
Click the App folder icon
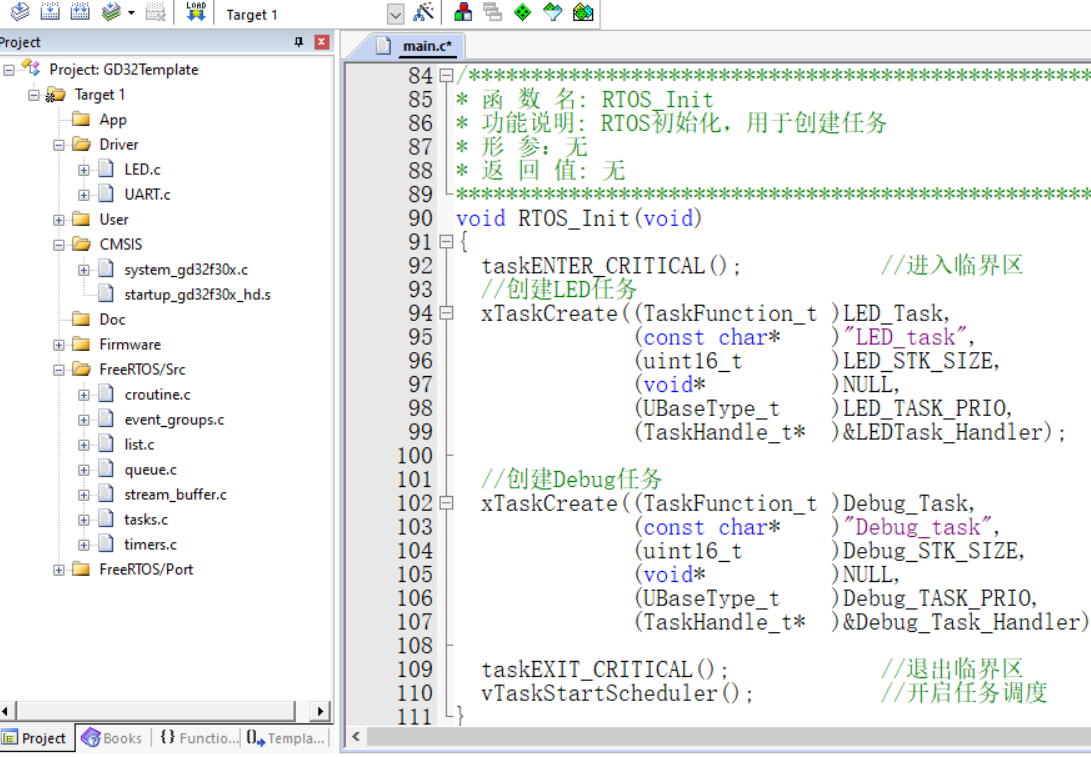point(81,119)
